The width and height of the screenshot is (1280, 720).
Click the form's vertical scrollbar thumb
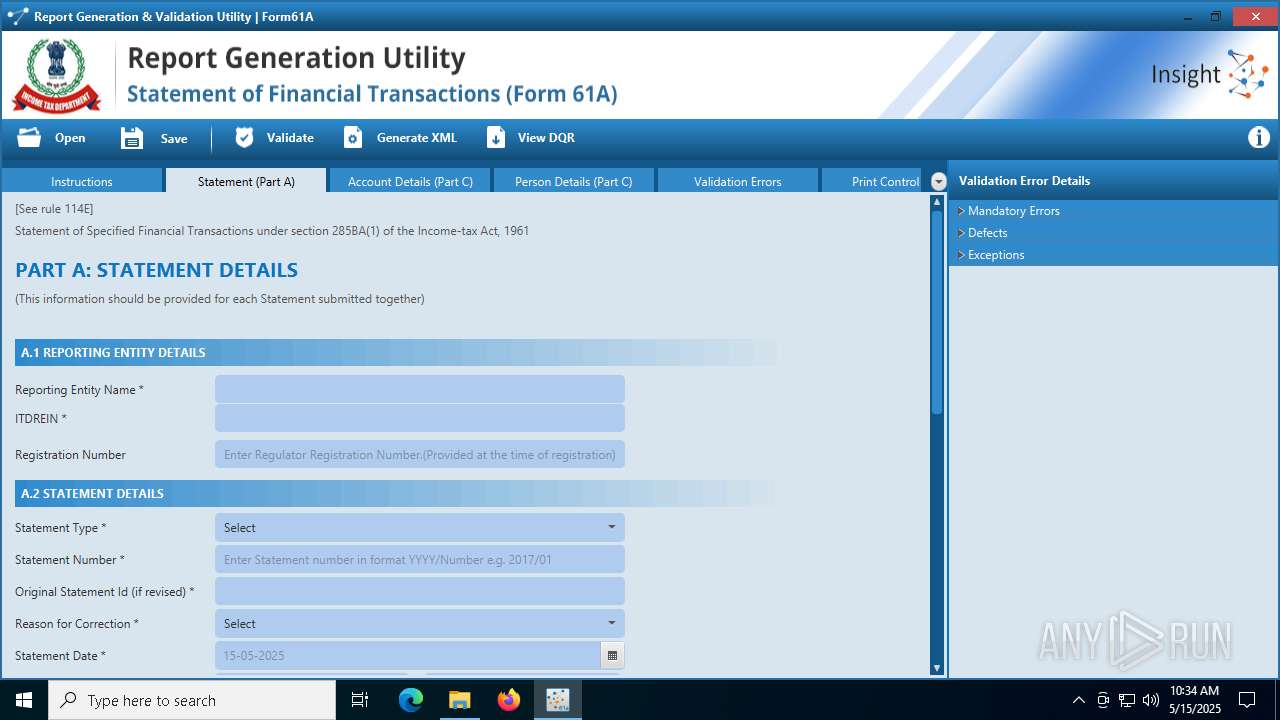click(x=937, y=312)
